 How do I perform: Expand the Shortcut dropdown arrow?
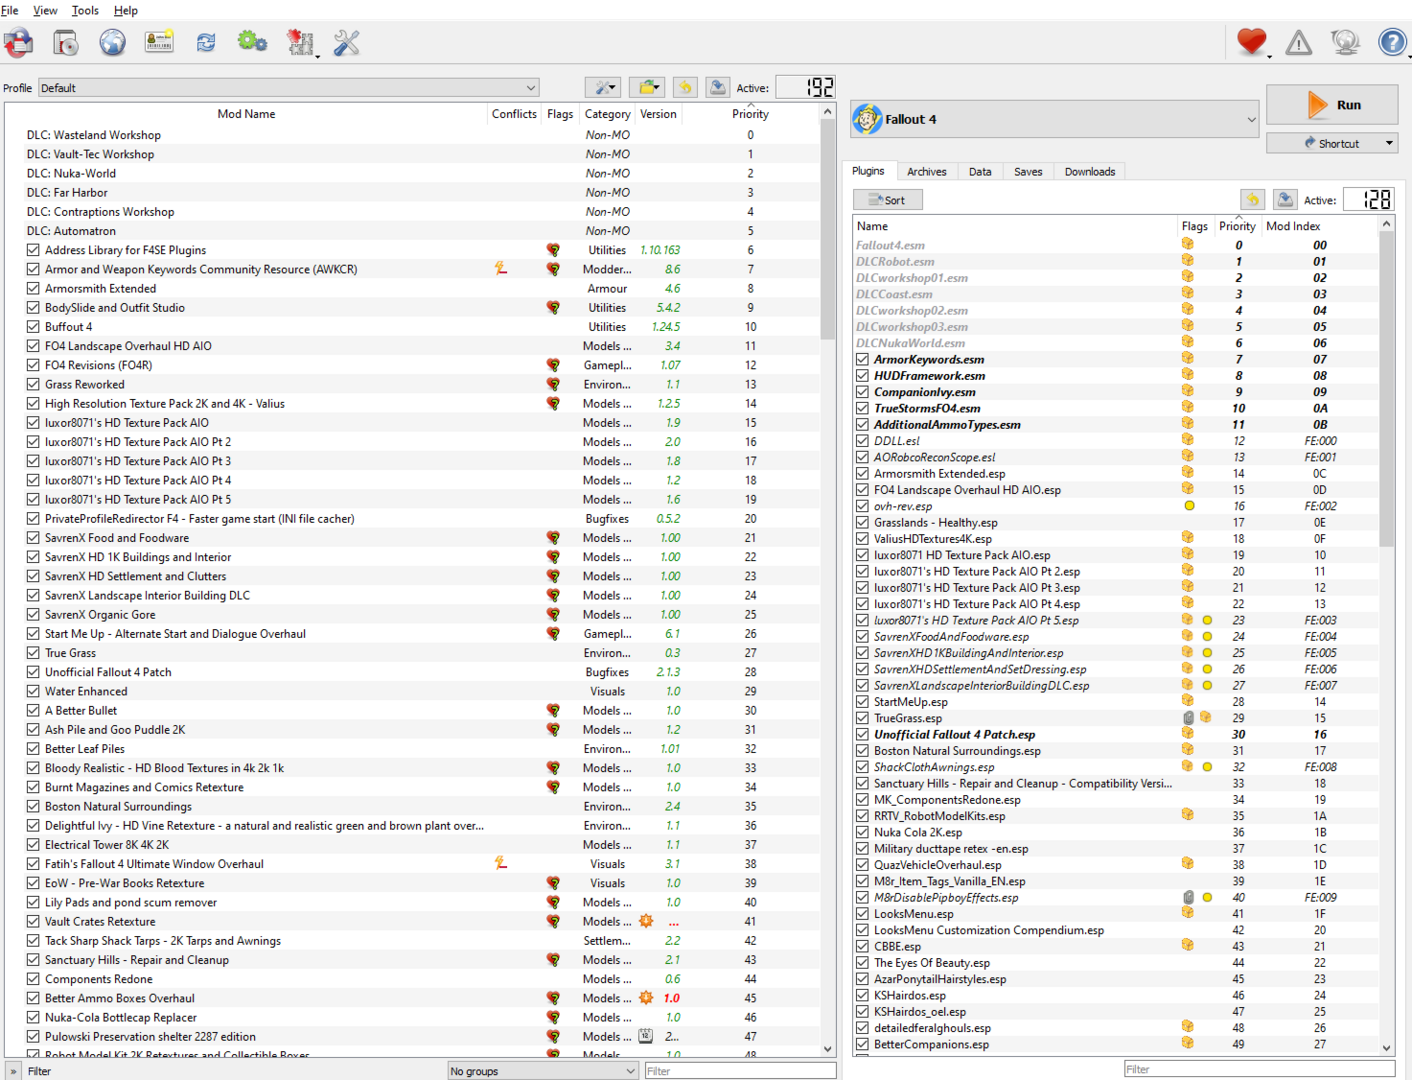[1389, 143]
